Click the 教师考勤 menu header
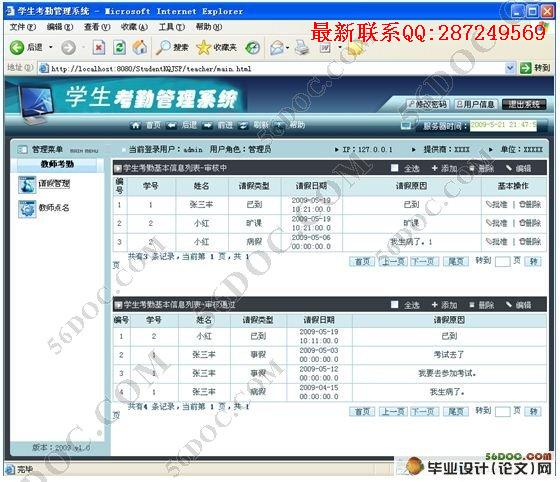This screenshot has width=560, height=482. [57, 165]
